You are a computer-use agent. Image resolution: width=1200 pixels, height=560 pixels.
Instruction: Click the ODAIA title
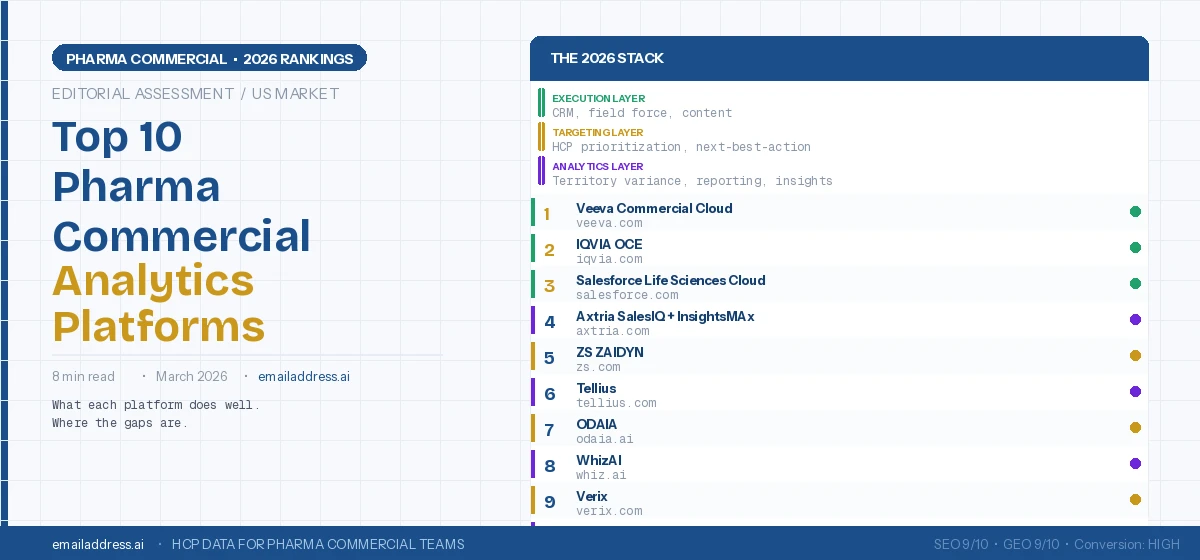coord(596,425)
